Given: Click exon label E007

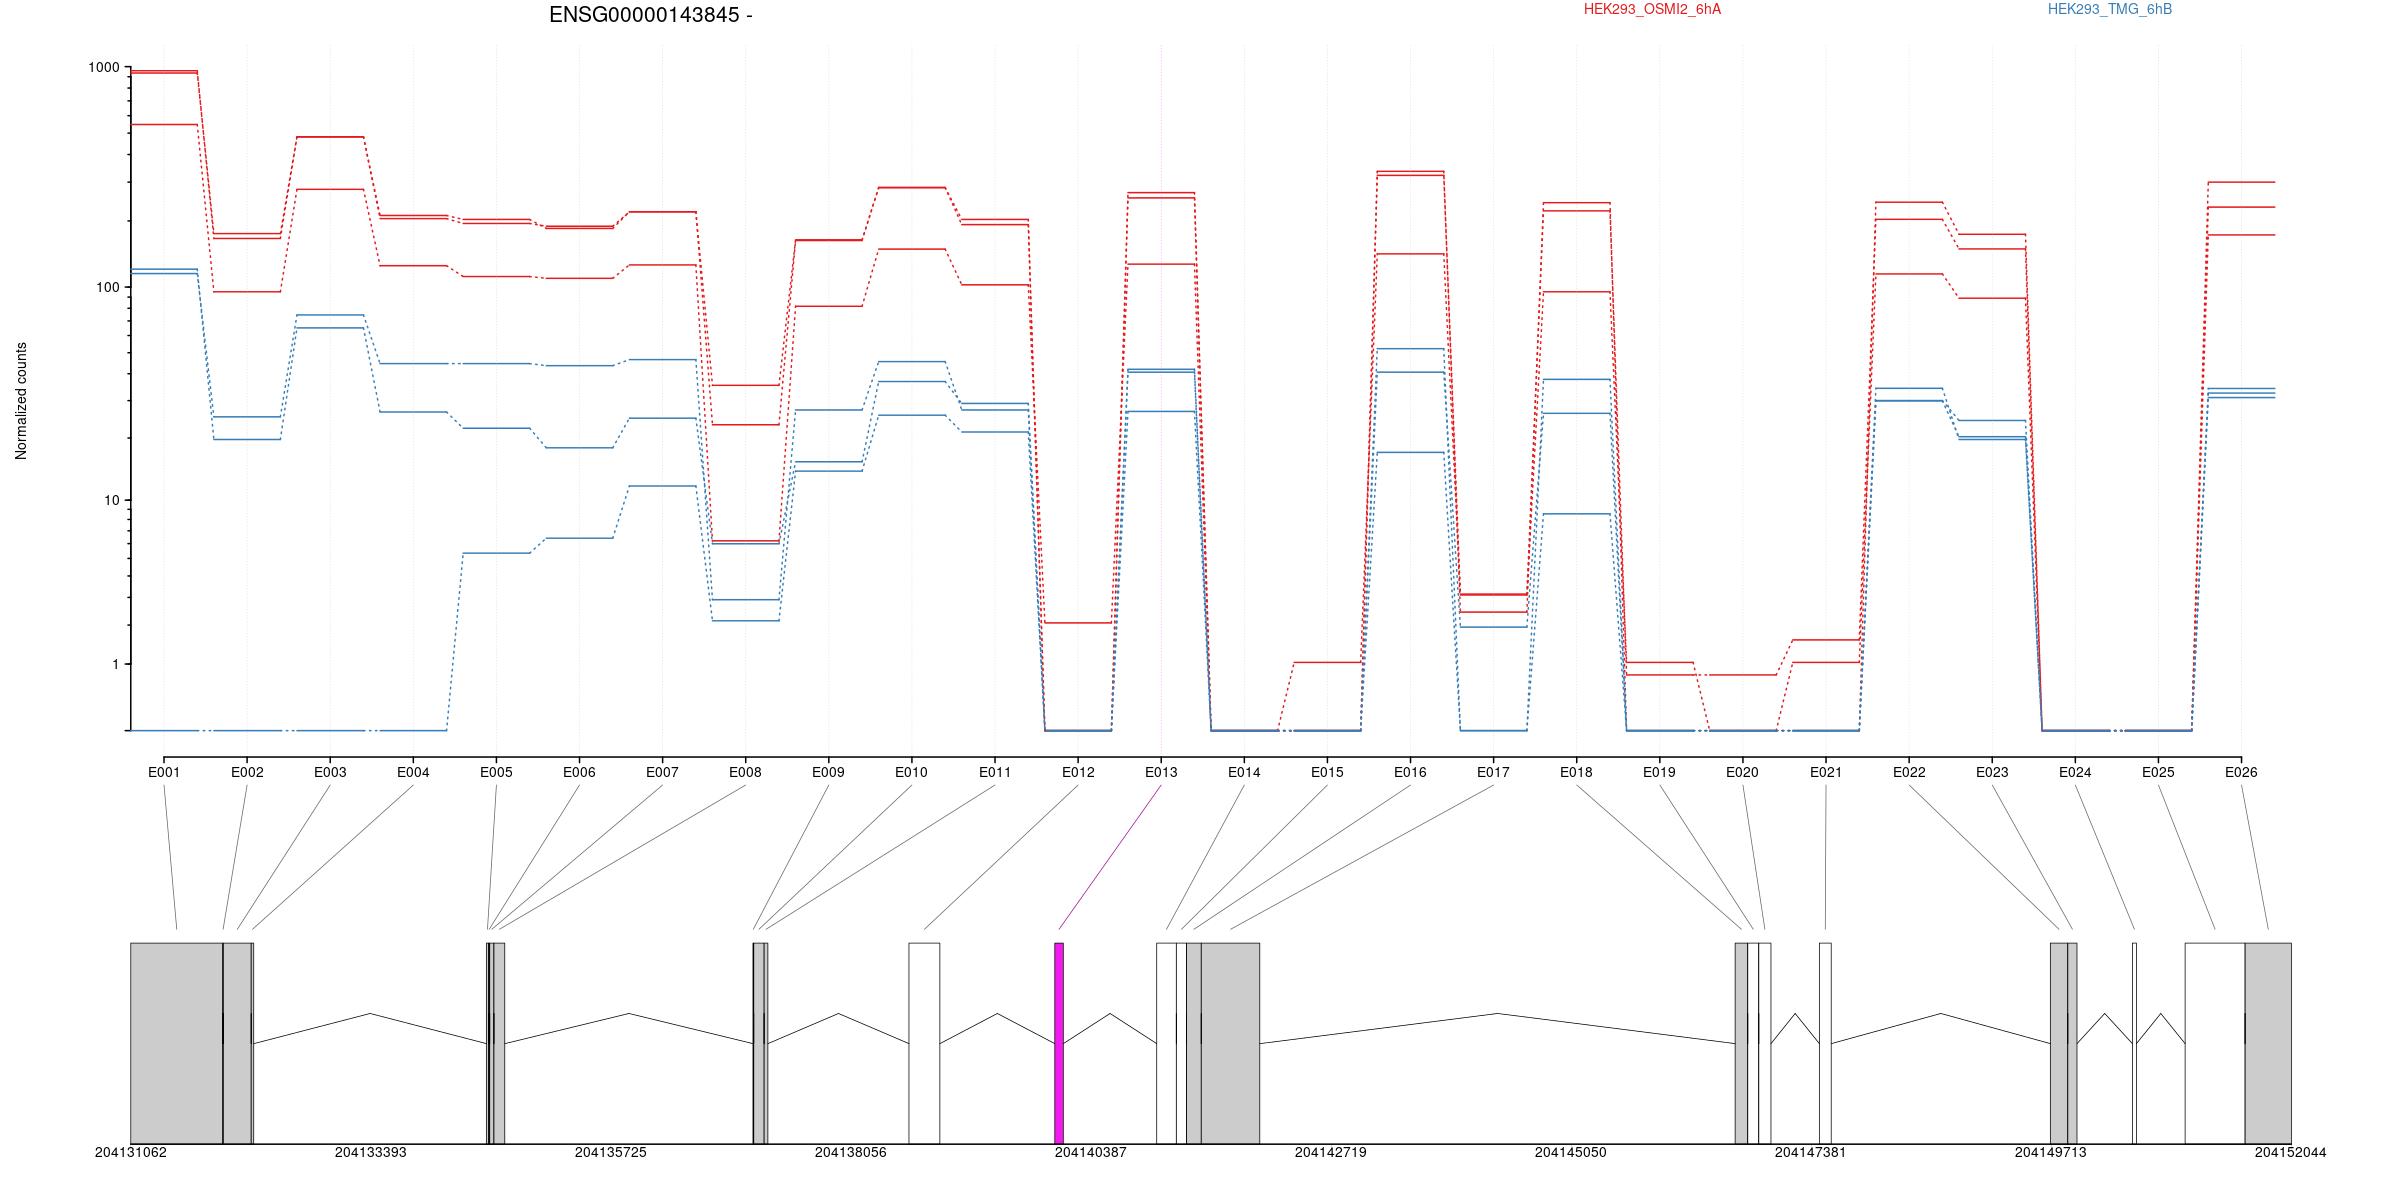Looking at the screenshot, I should click(662, 772).
